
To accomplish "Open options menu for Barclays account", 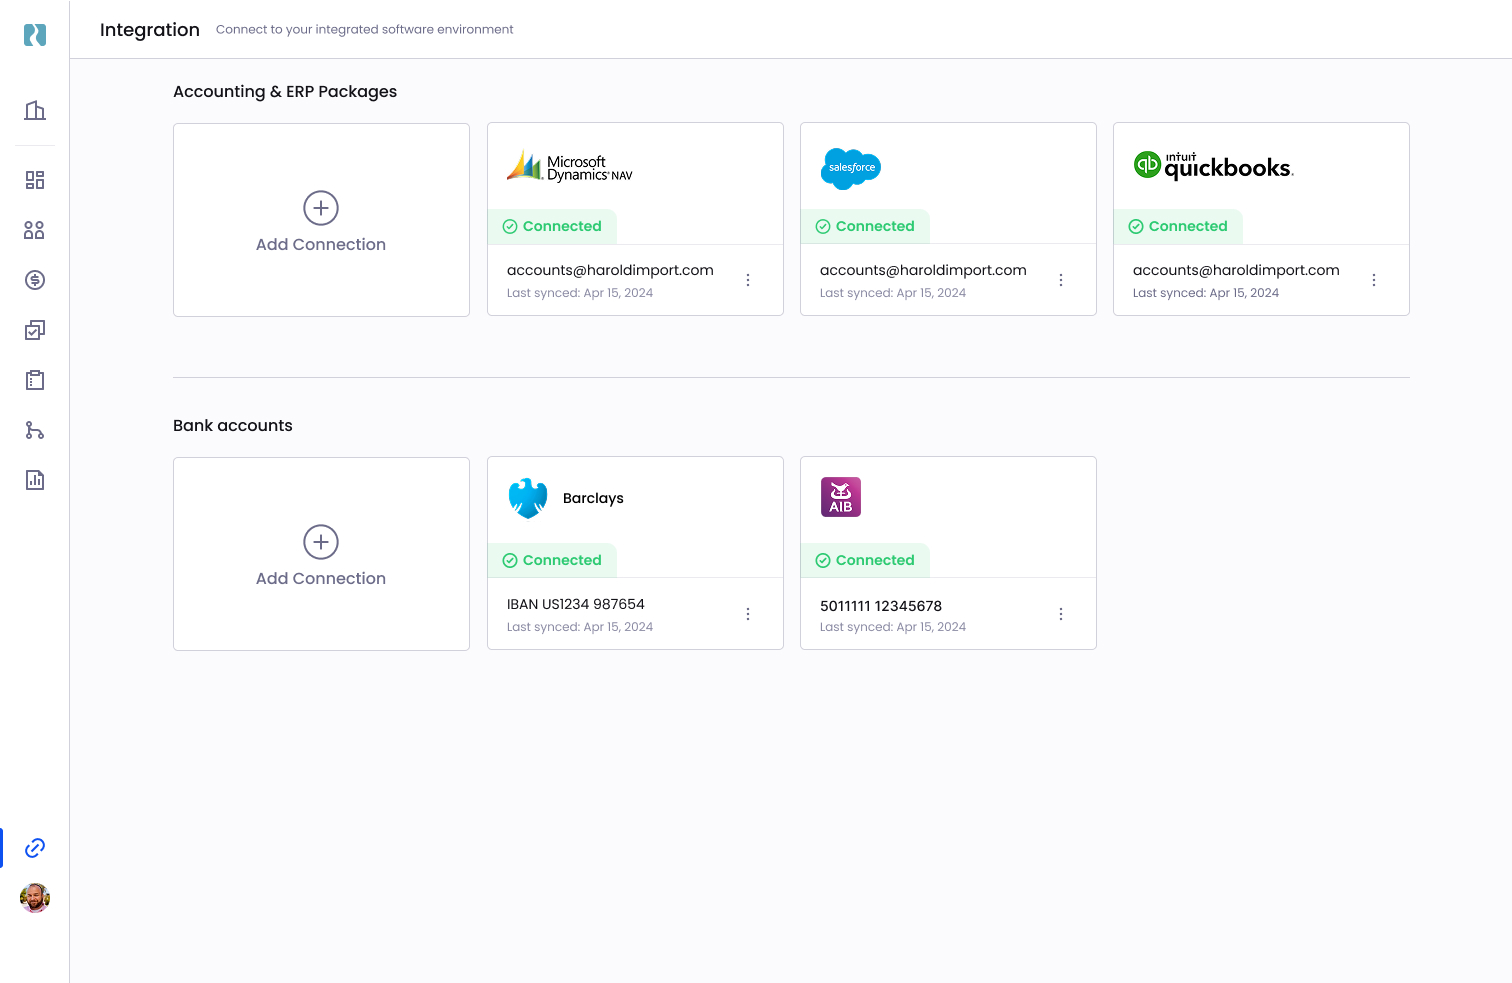I will click(748, 614).
